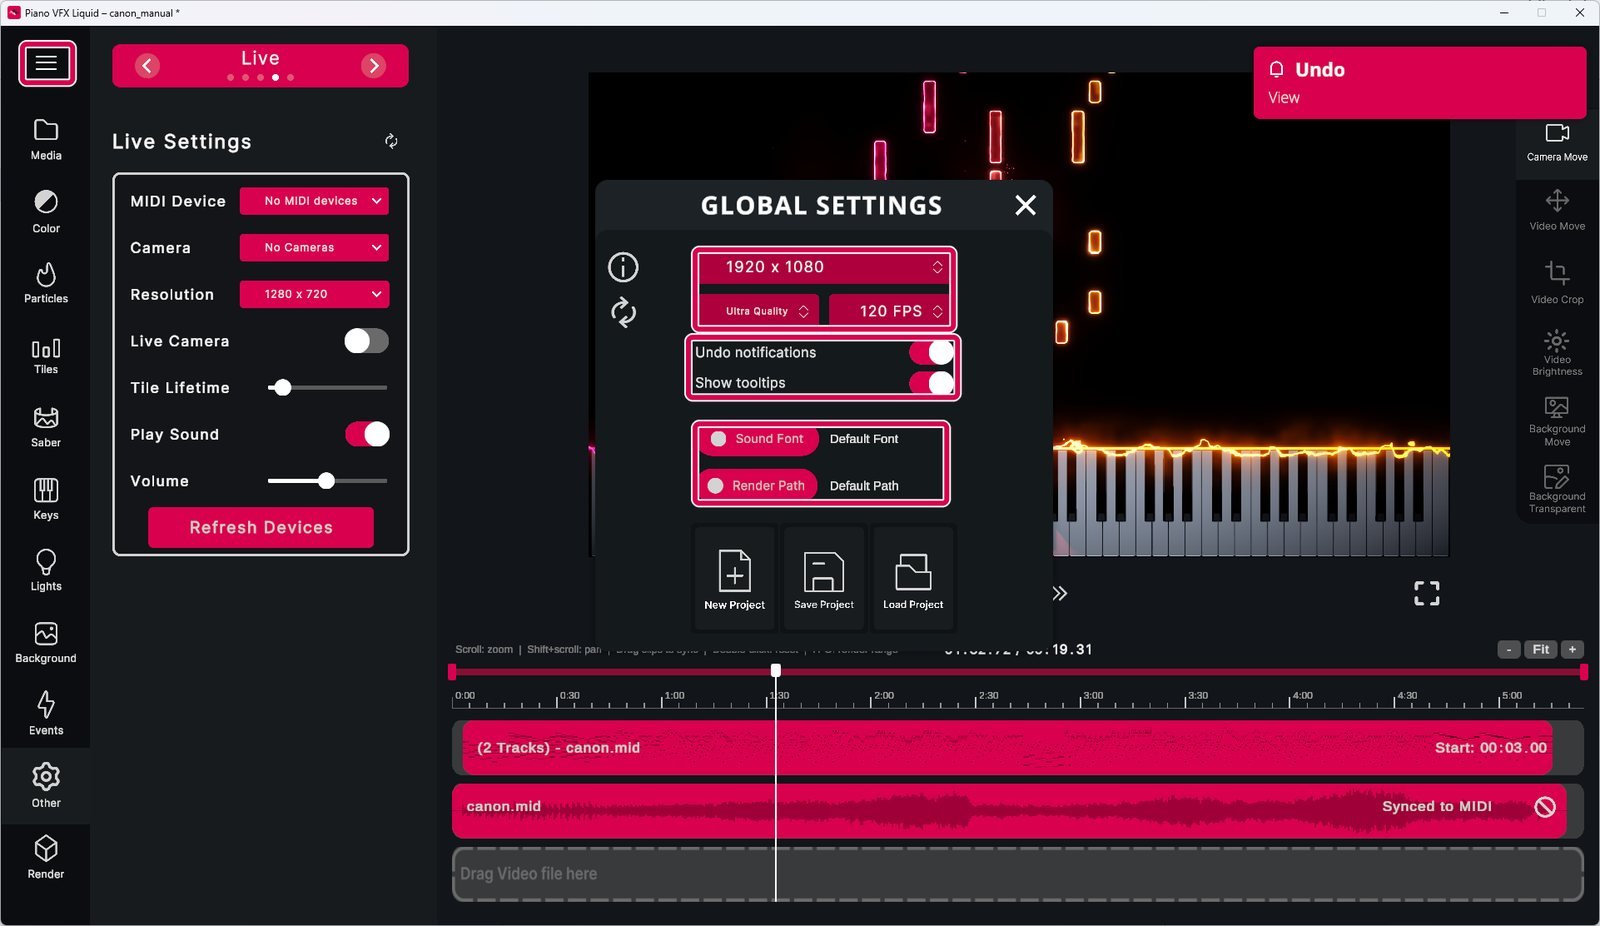The width and height of the screenshot is (1600, 926).
Task: Adjust the Volume slider
Action: [x=326, y=481]
